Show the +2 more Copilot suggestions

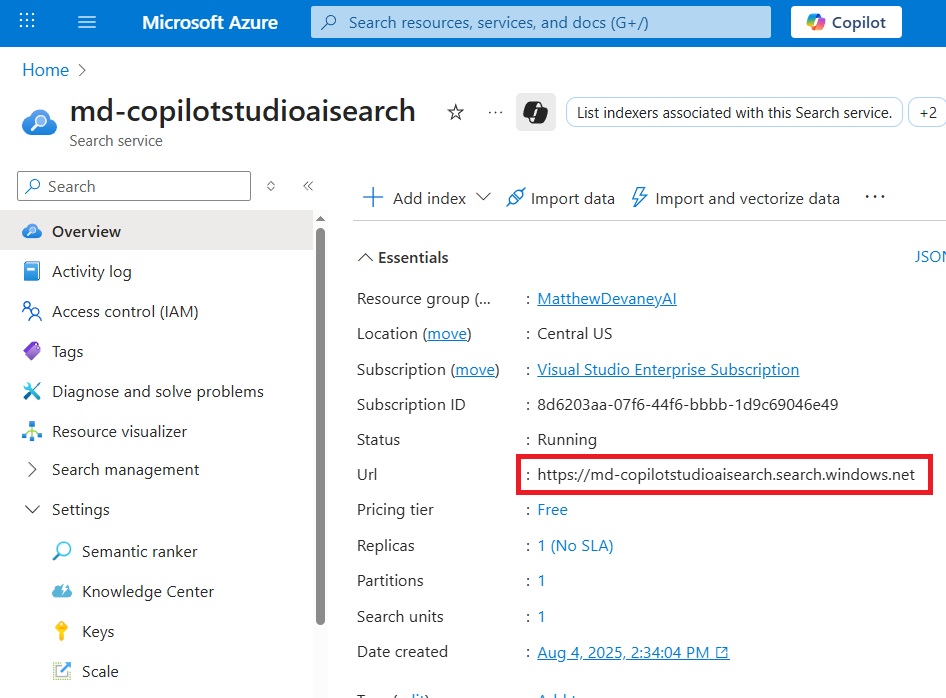click(x=928, y=113)
